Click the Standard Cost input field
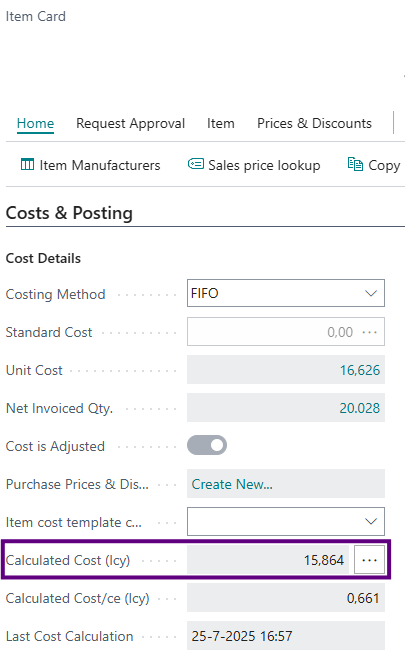 286,331
